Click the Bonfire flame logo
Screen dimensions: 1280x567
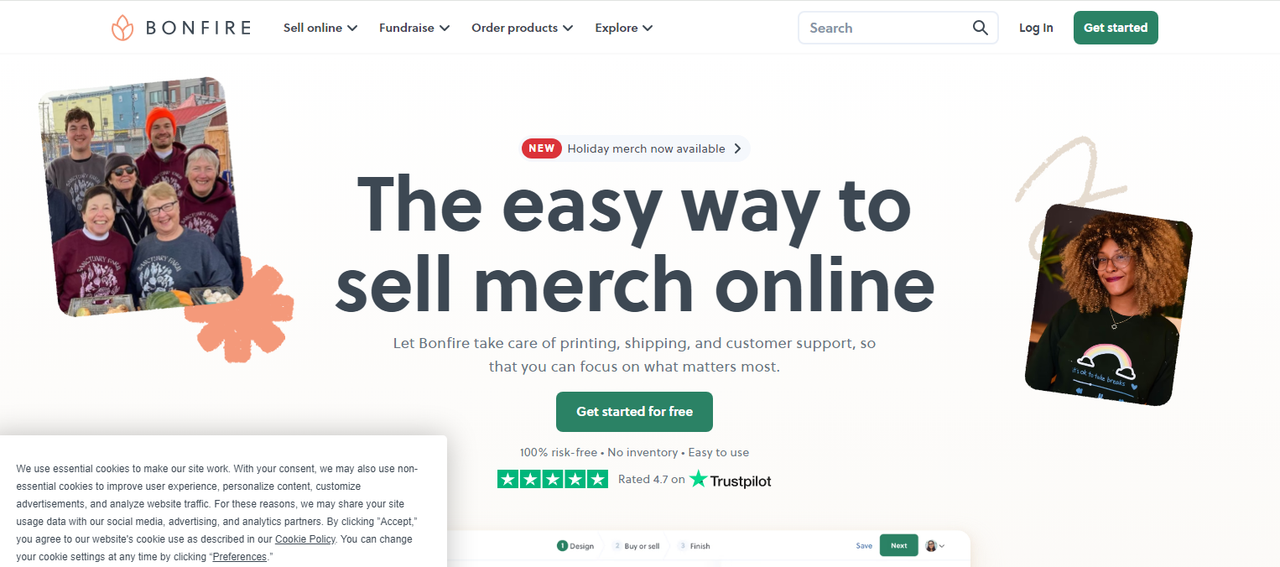122,28
